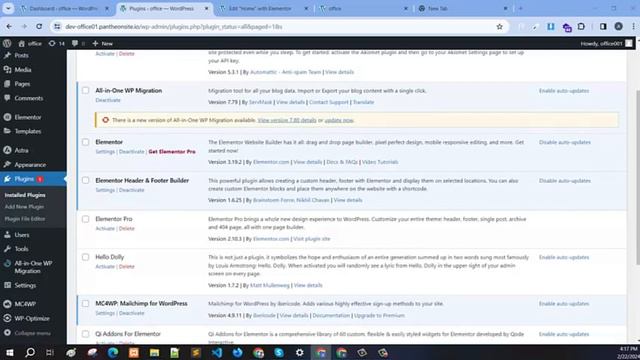Click Get Elementor Pro link
Viewport: 640px width, 360px height.
point(172,151)
